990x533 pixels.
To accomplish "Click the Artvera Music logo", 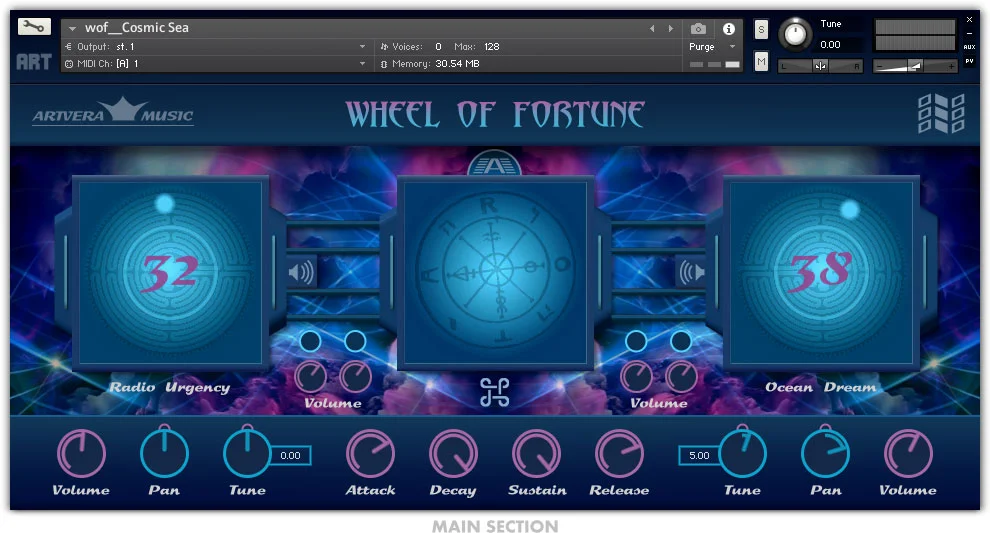I will coord(113,112).
